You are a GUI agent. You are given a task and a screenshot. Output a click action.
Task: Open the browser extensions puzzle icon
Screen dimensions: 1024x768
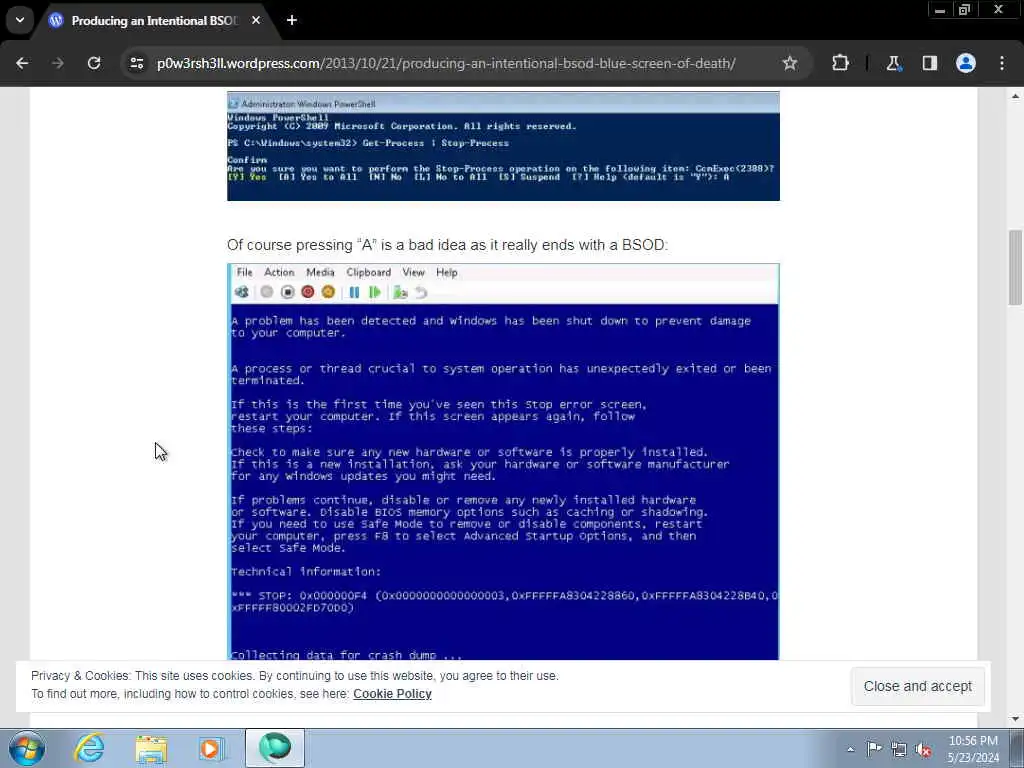coord(840,63)
